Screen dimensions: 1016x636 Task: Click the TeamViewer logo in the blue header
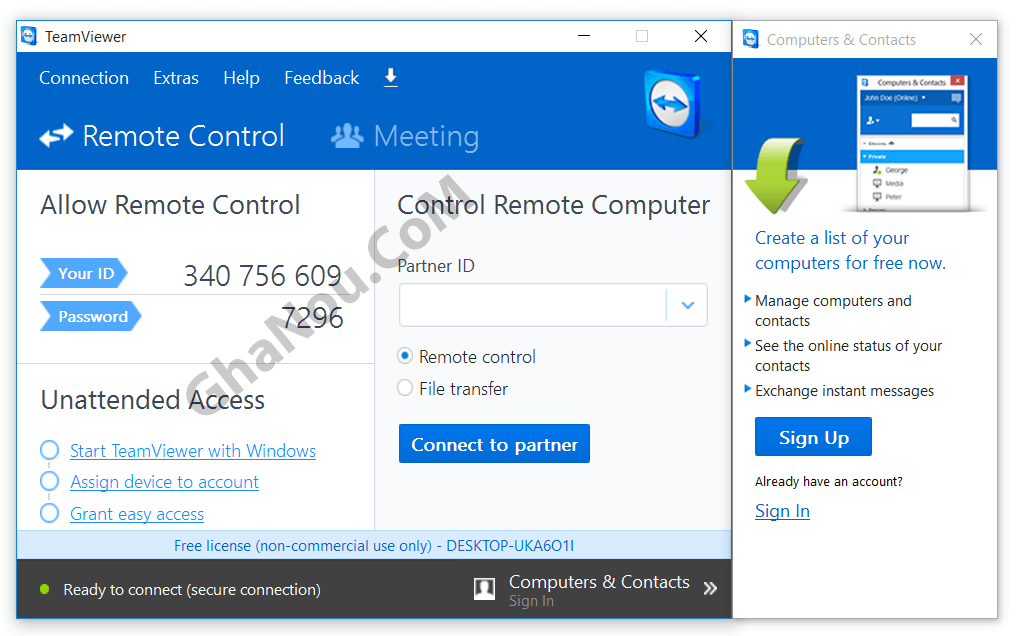(x=673, y=104)
